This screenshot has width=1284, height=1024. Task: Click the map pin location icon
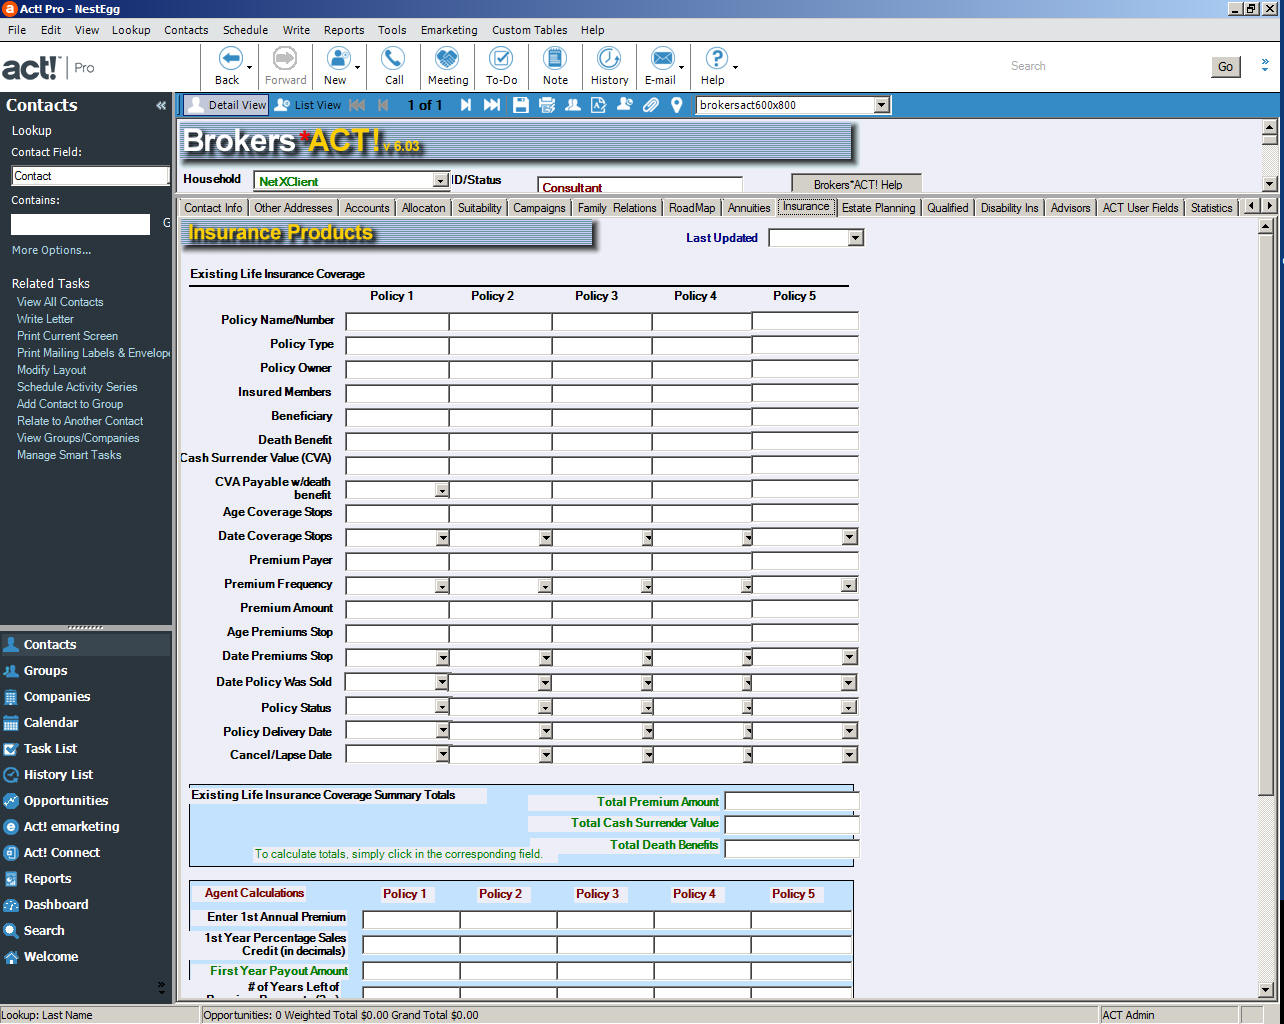(x=677, y=105)
